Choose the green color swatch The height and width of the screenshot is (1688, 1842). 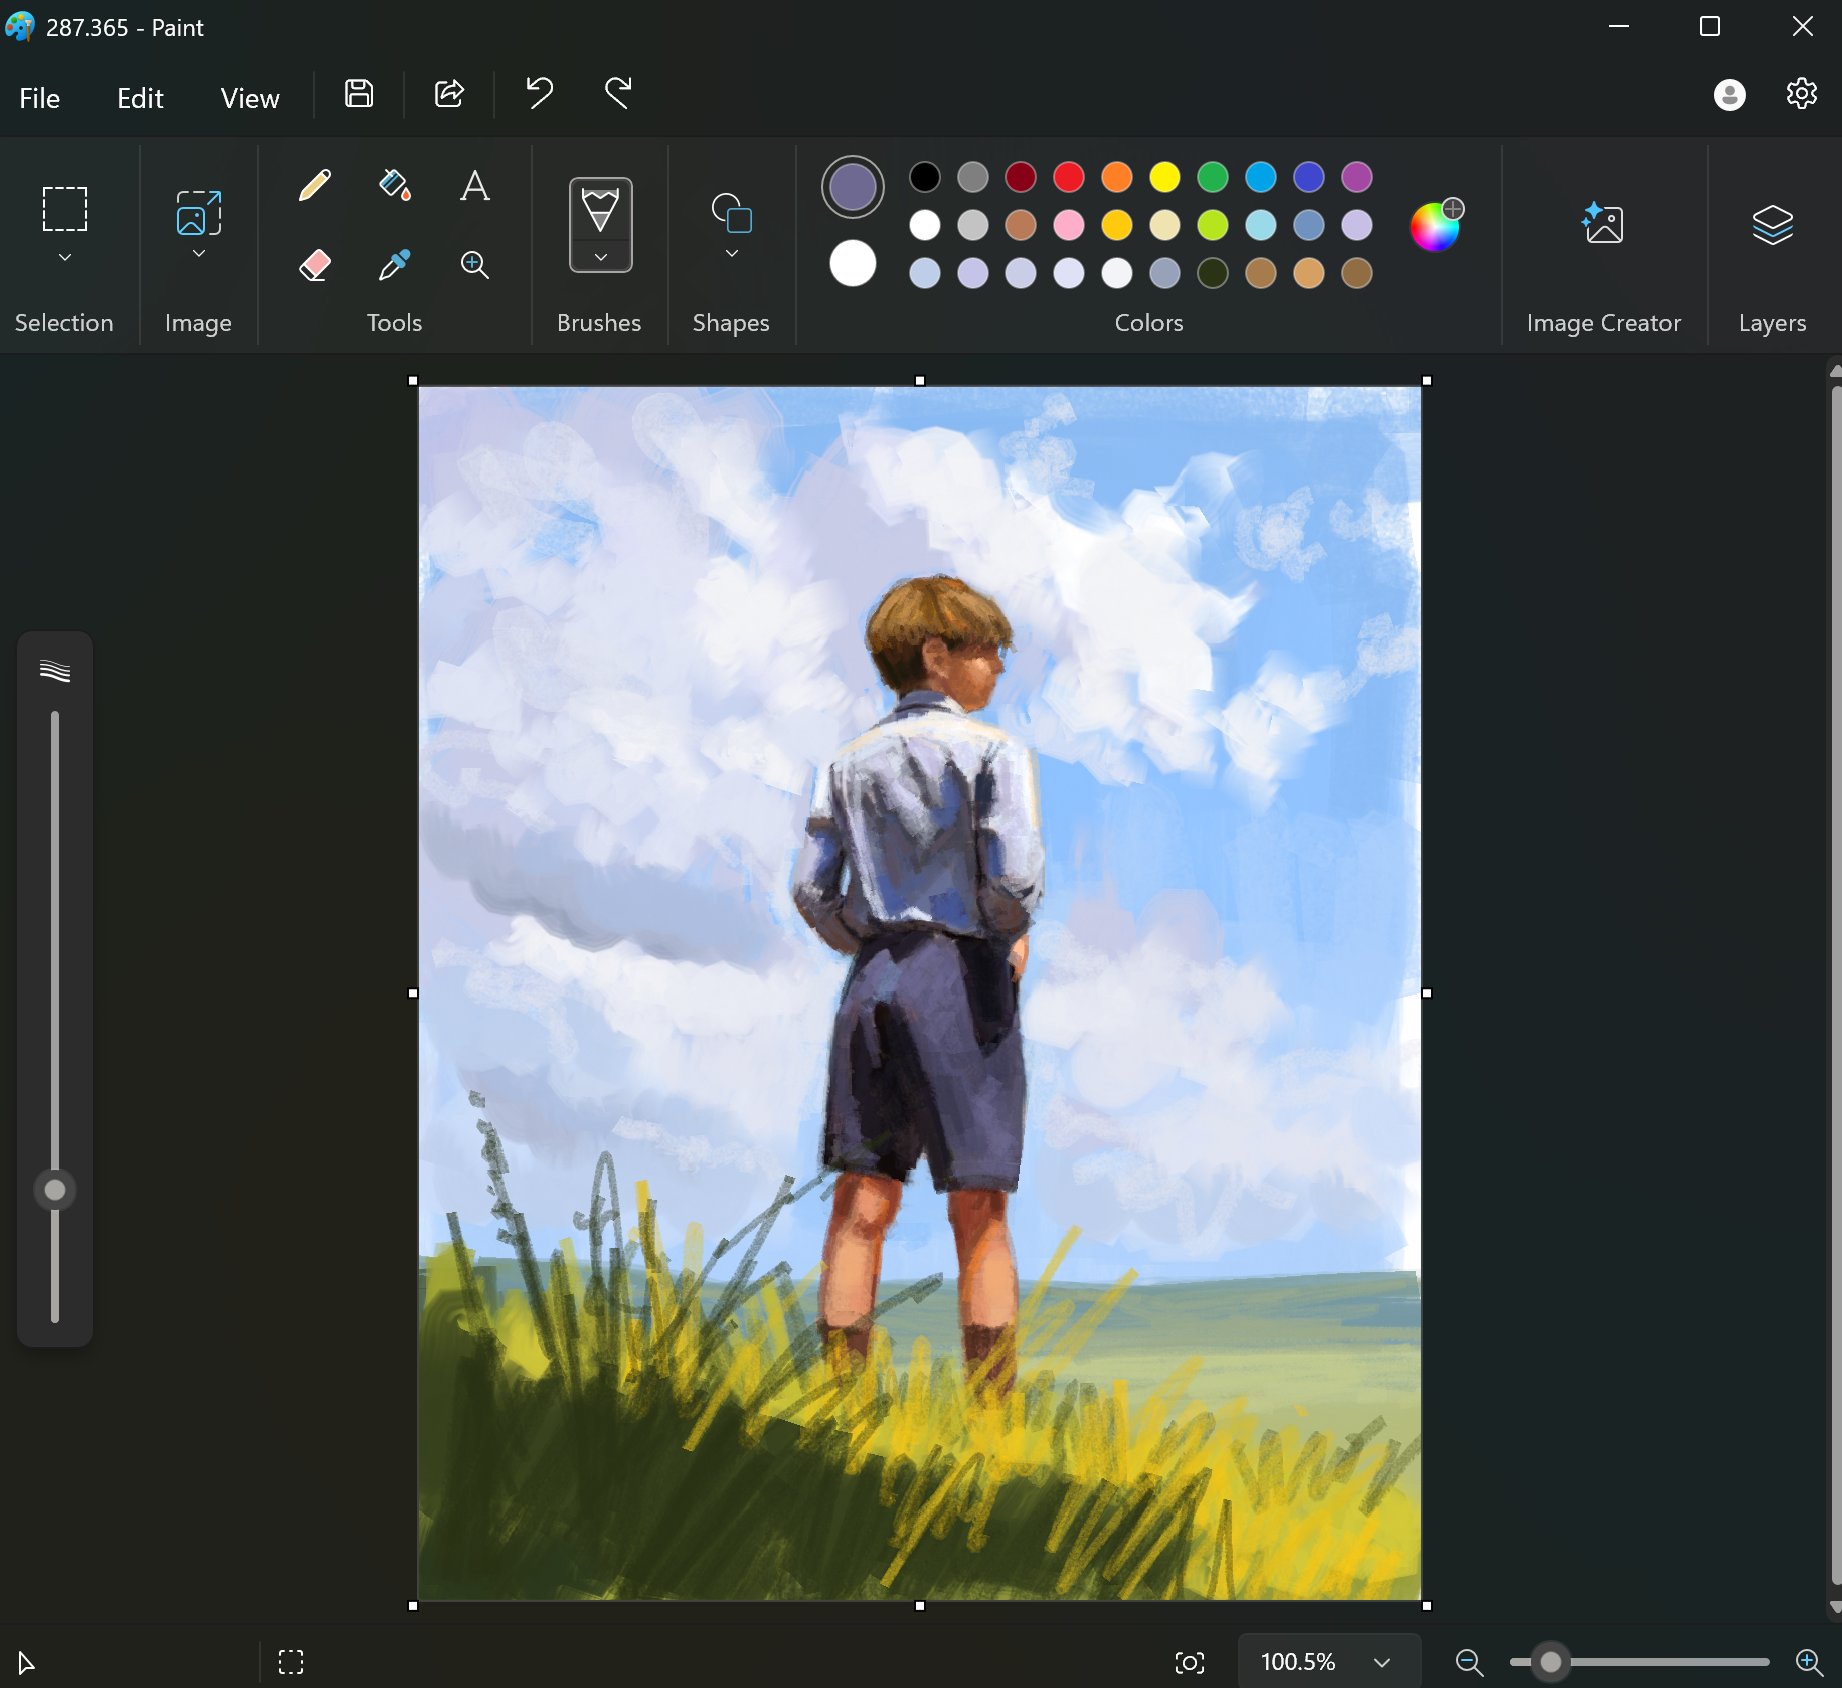pos(1213,177)
